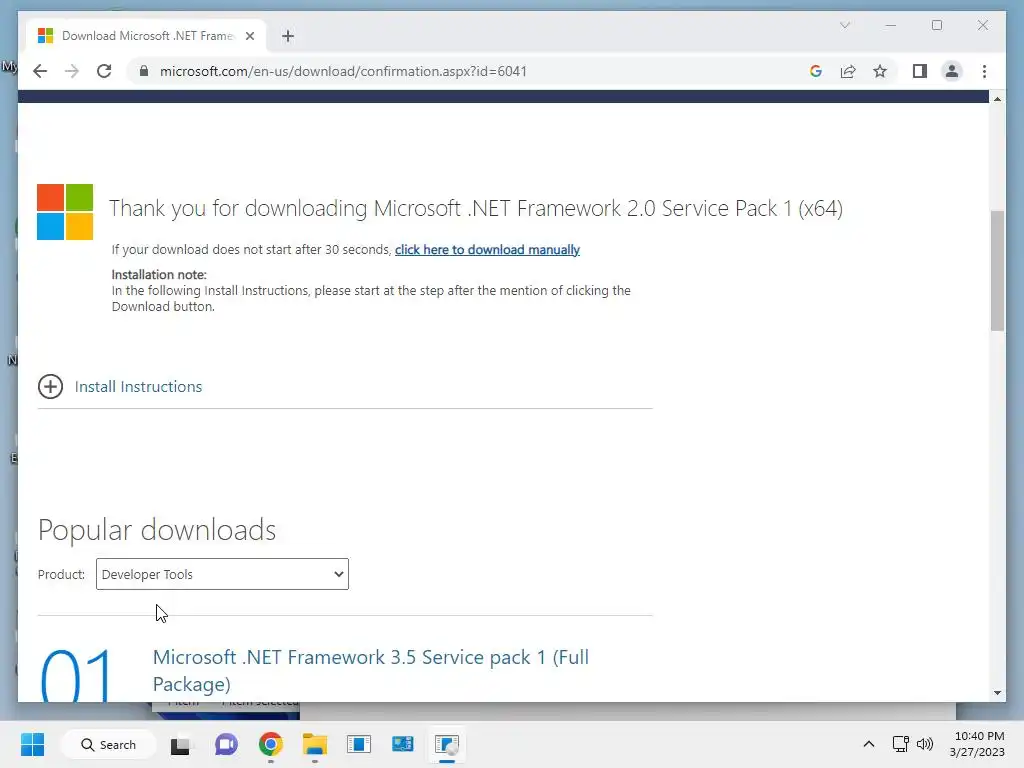This screenshot has height=768, width=1024.
Task: Click the Popular downloads heading
Action: (157, 530)
